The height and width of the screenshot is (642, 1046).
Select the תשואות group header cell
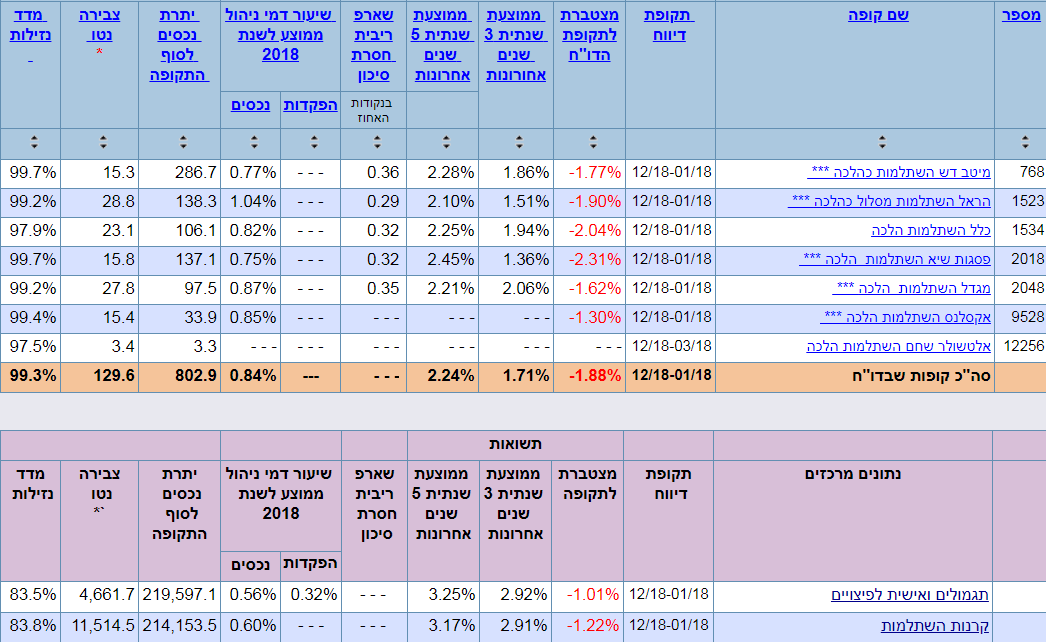516,444
